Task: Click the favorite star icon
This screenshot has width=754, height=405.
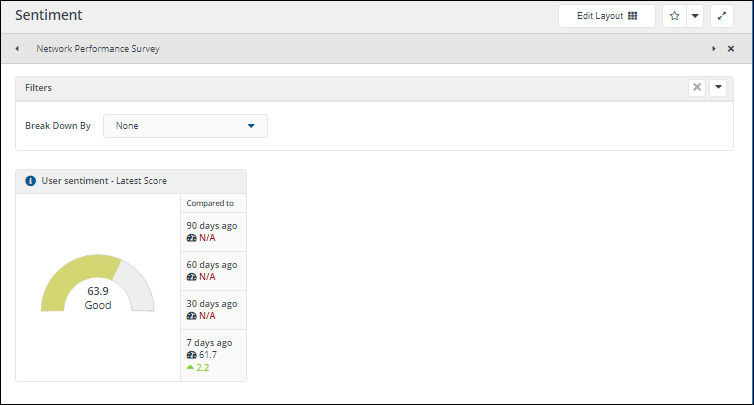Action: point(674,16)
